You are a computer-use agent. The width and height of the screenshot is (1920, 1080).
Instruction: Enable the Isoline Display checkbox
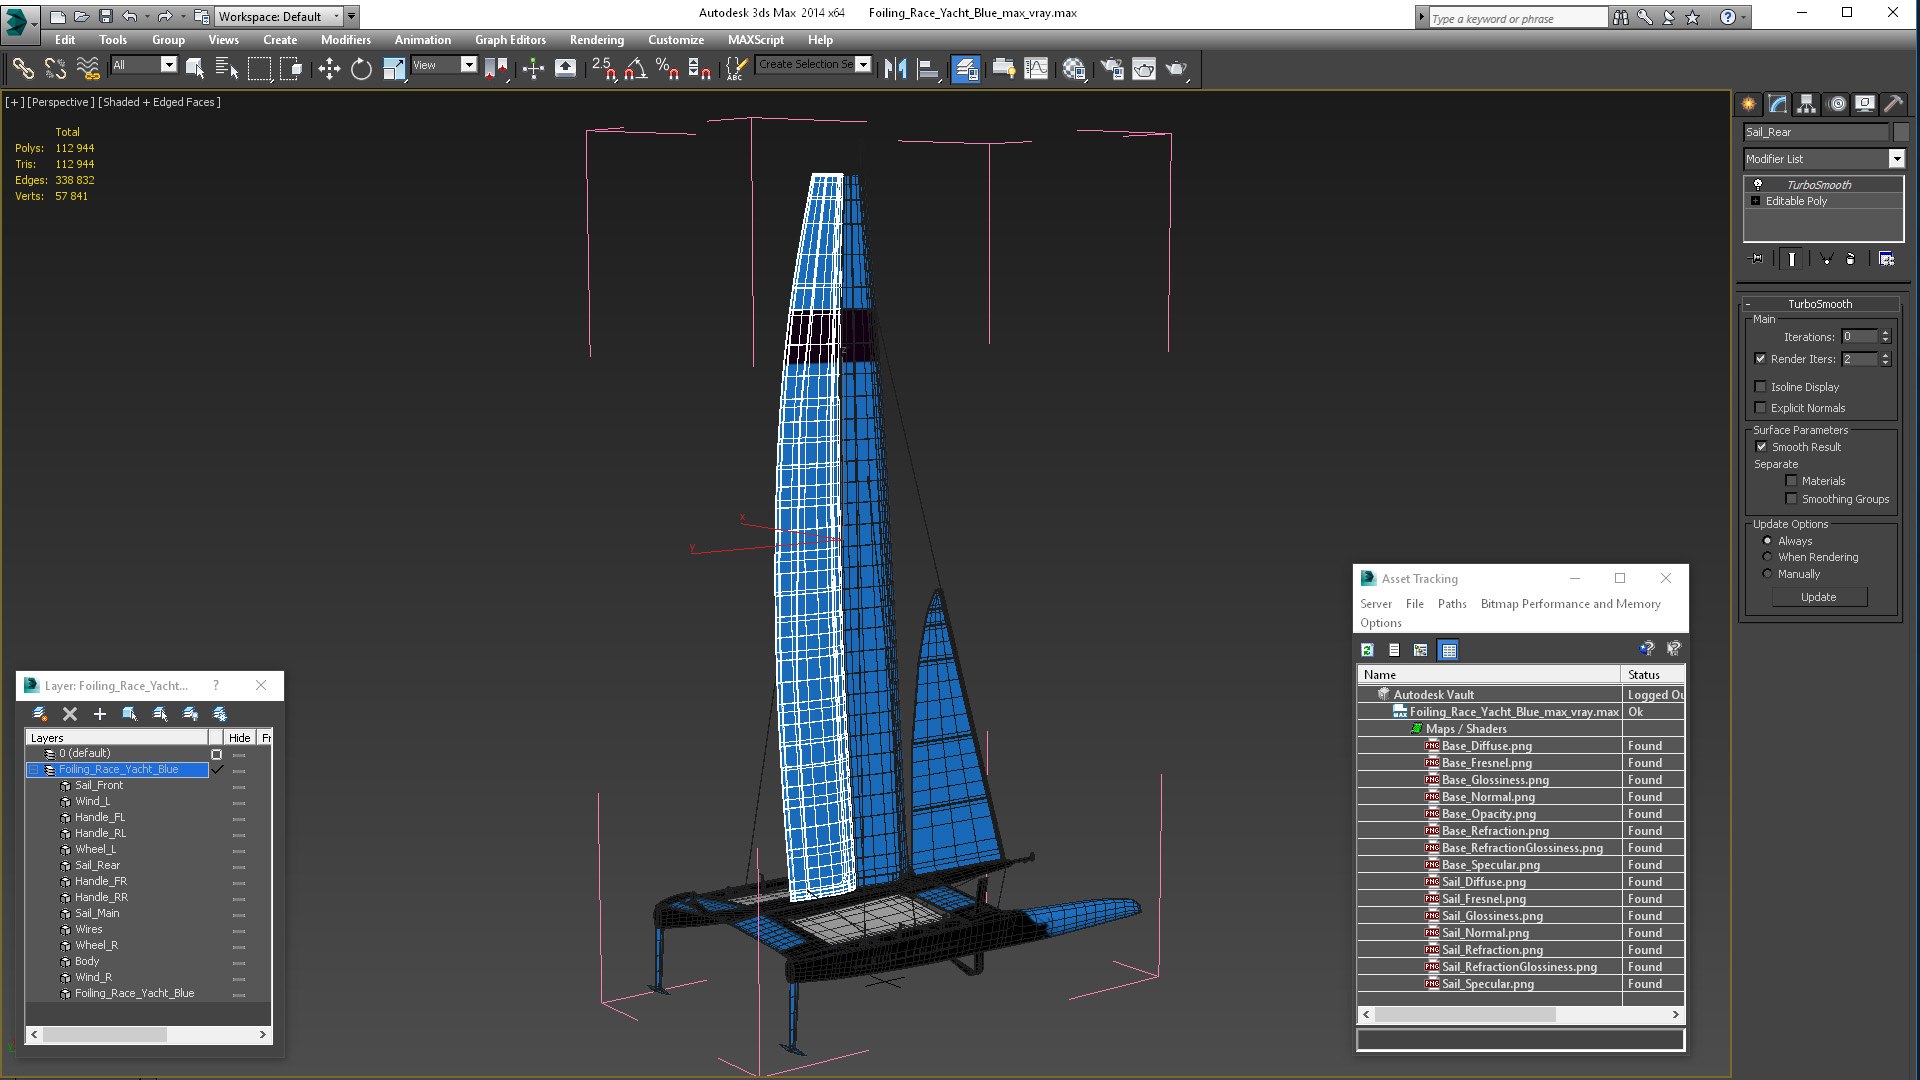tap(1760, 387)
